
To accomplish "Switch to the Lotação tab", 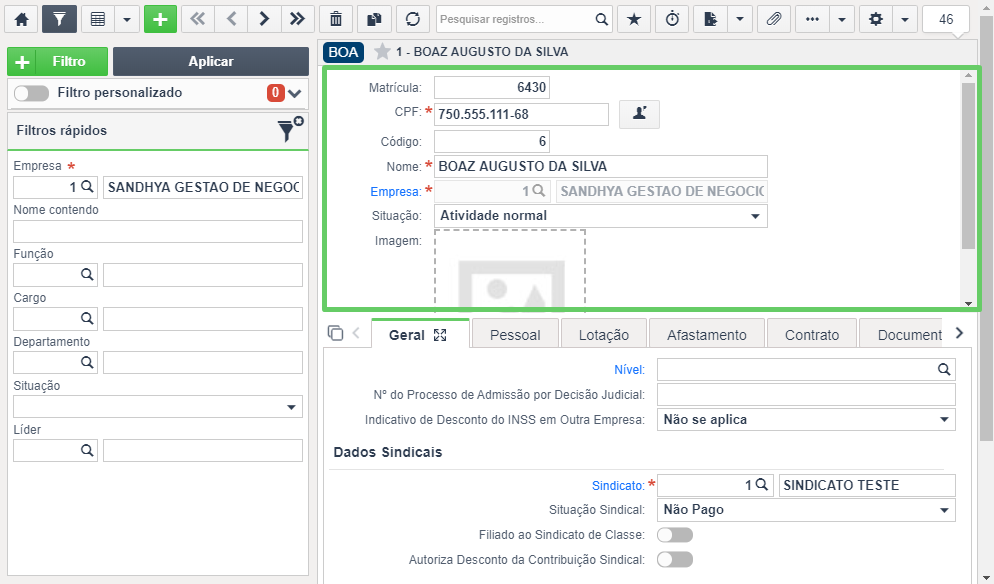I will [604, 334].
